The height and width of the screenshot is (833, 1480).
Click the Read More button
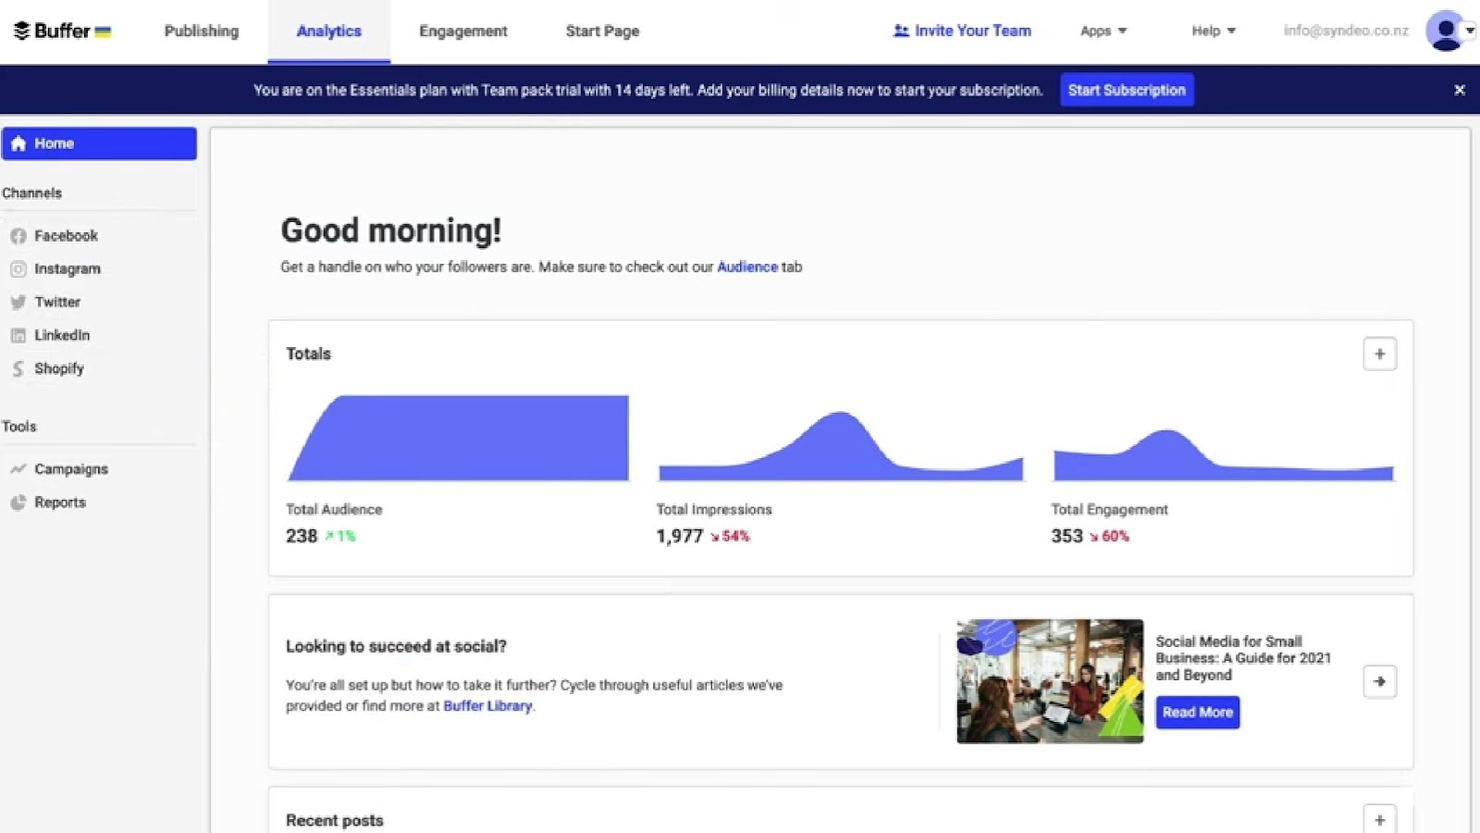coord(1197,712)
